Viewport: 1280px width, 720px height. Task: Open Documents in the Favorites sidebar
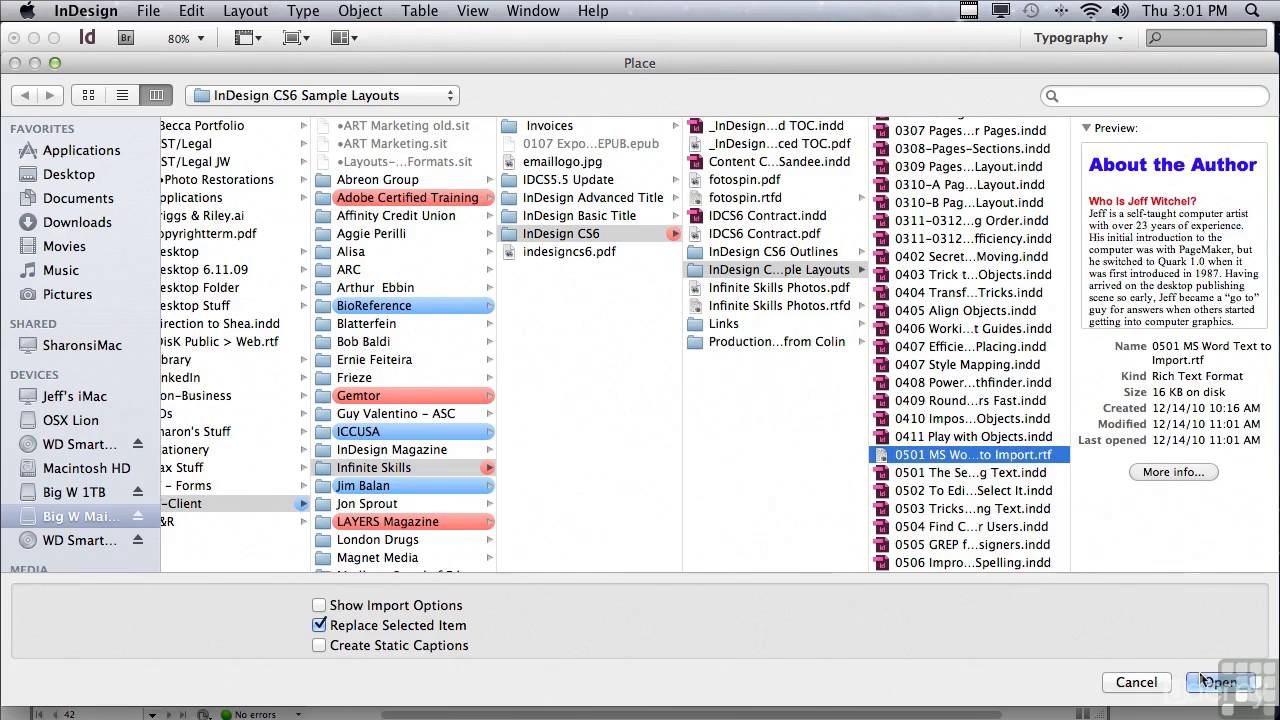coord(80,198)
